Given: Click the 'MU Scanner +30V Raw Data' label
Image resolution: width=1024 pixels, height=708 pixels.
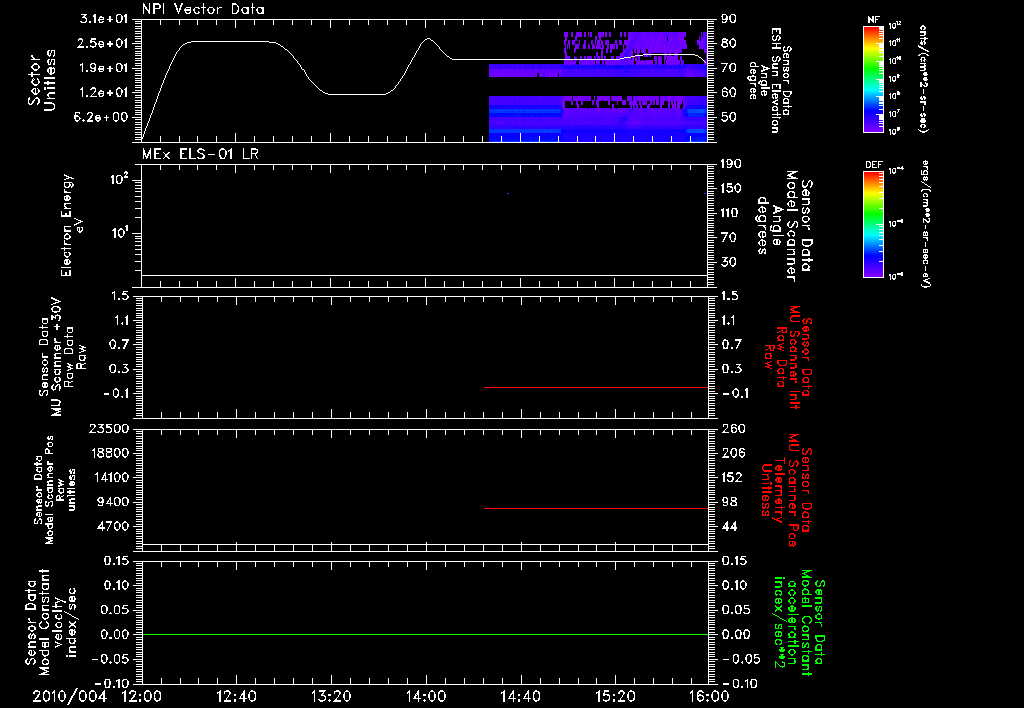Looking at the screenshot, I should tap(62, 357).
